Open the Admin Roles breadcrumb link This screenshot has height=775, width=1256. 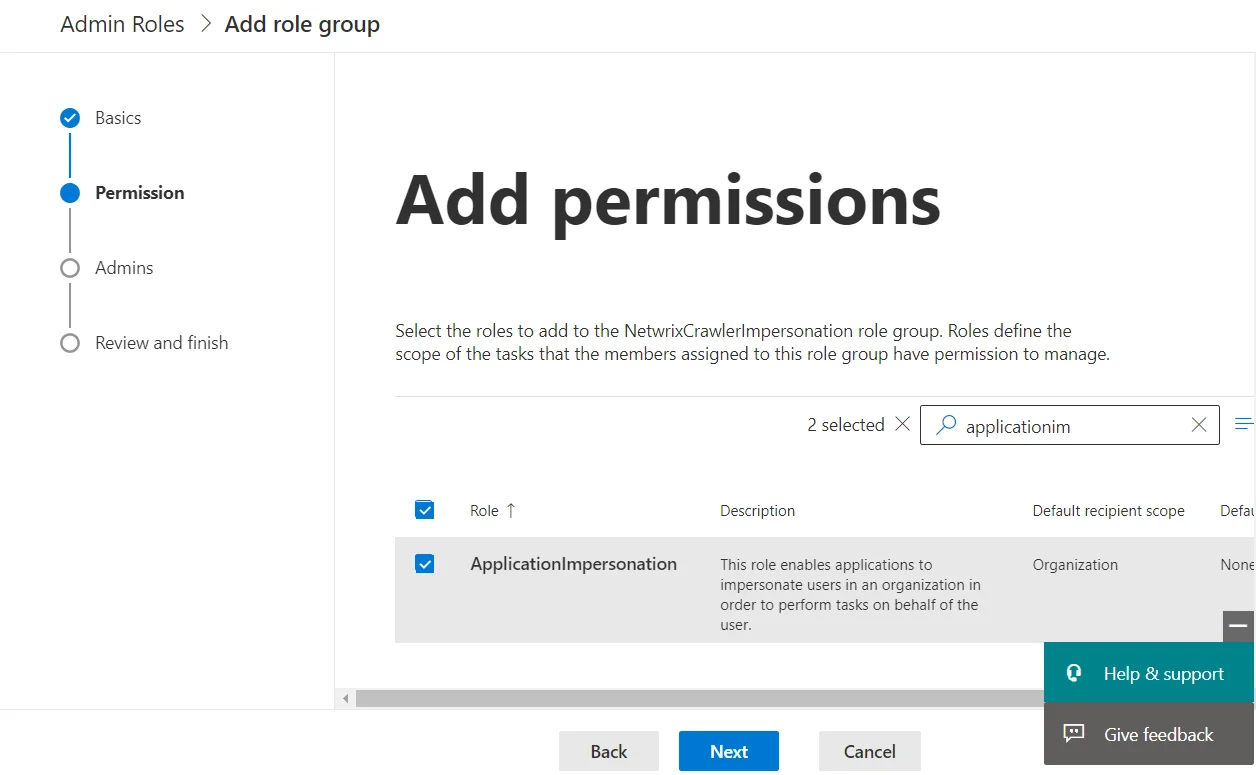pyautogui.click(x=122, y=24)
